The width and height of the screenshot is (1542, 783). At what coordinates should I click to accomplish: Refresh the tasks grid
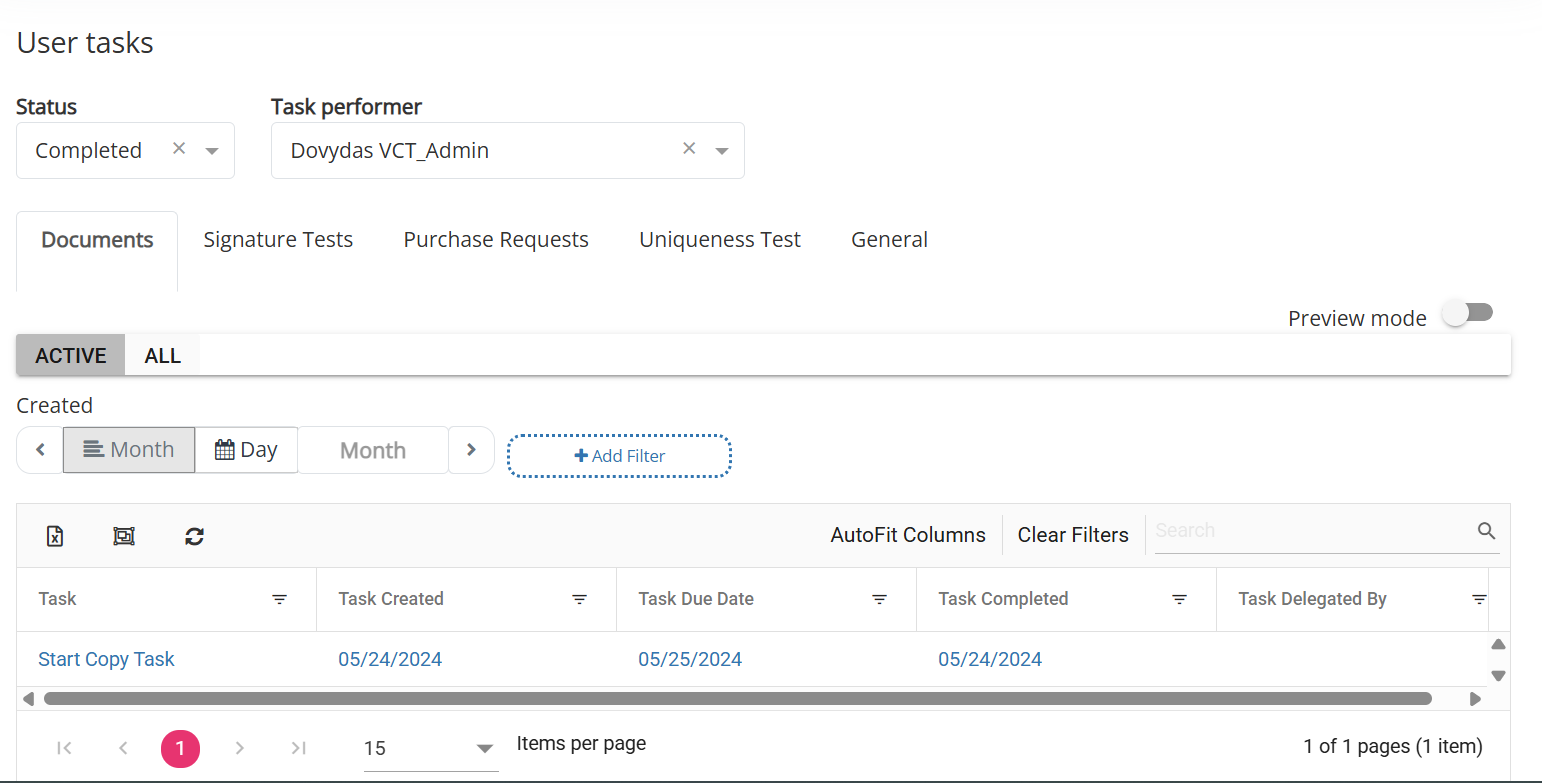click(194, 536)
